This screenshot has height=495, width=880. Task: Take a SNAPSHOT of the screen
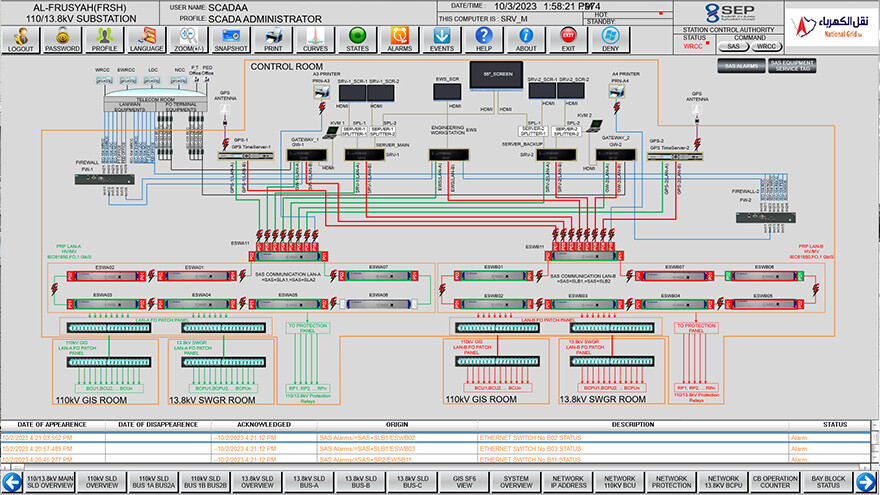[231, 40]
